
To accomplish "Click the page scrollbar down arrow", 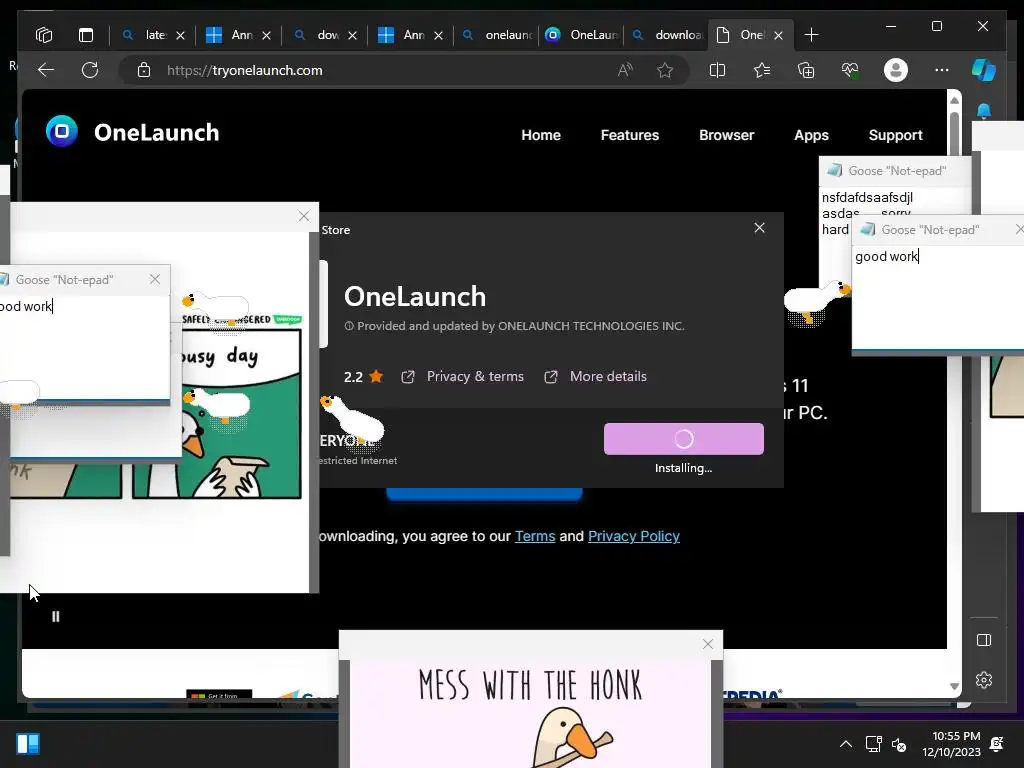I will pyautogui.click(x=954, y=686).
